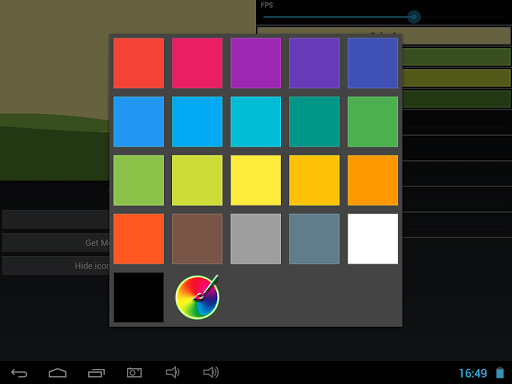Viewport: 512px width, 384px height.
Task: Tap the screenshot camera icon
Action: click(134, 373)
